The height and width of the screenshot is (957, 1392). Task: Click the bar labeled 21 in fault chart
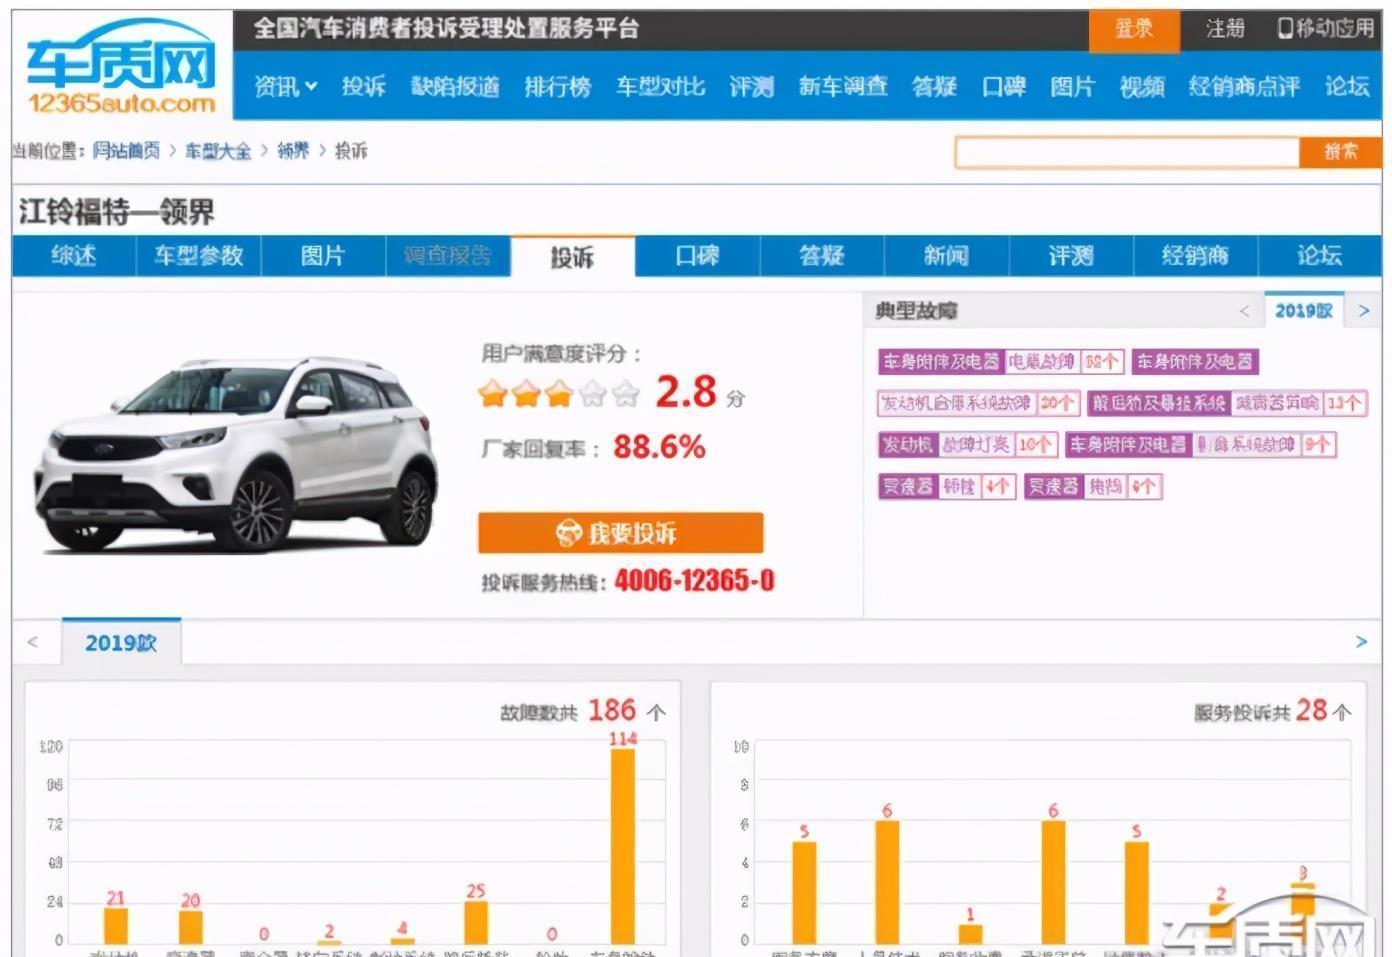click(116, 926)
